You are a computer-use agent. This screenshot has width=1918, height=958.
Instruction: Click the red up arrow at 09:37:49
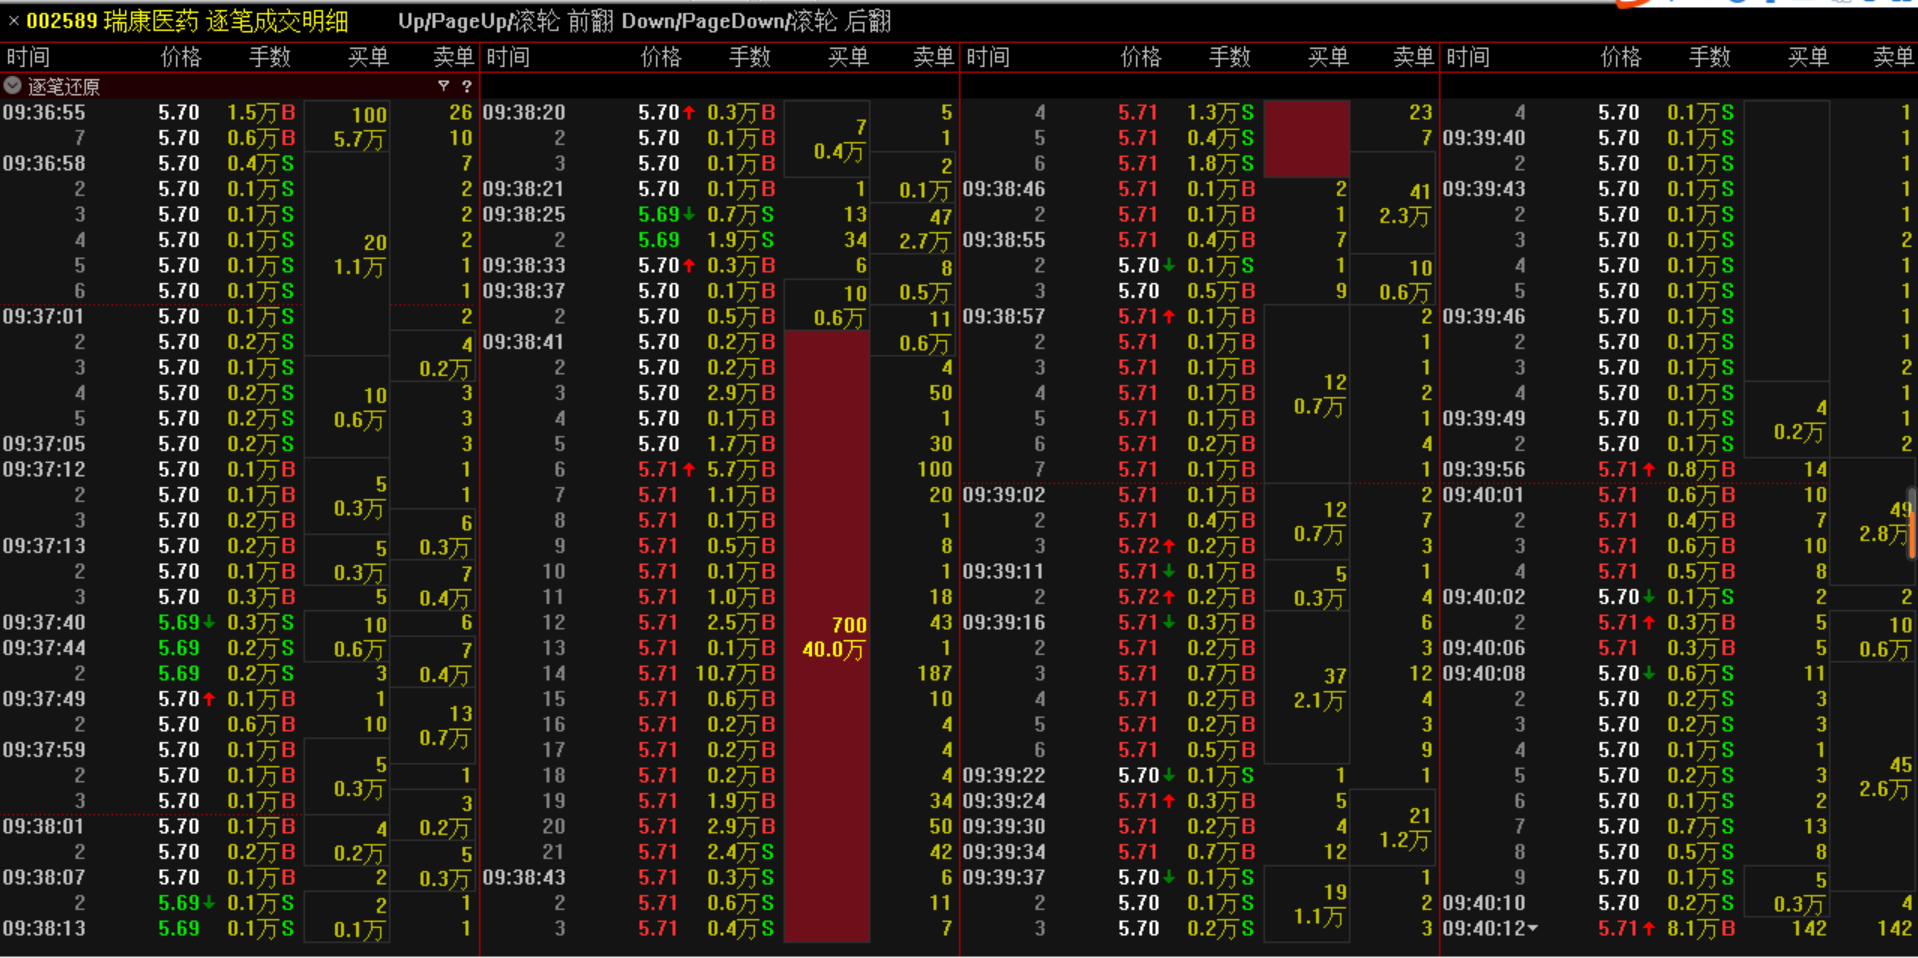[x=209, y=699]
